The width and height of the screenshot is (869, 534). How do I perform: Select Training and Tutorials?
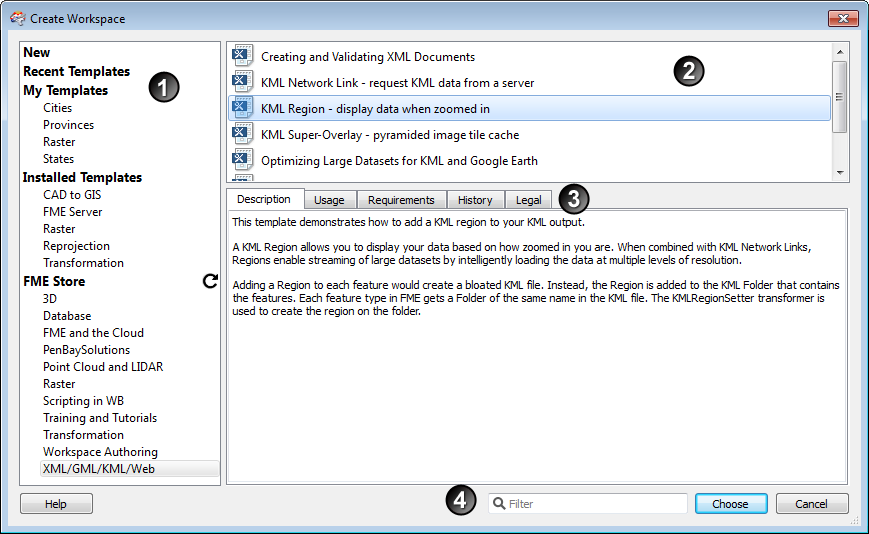tap(100, 418)
